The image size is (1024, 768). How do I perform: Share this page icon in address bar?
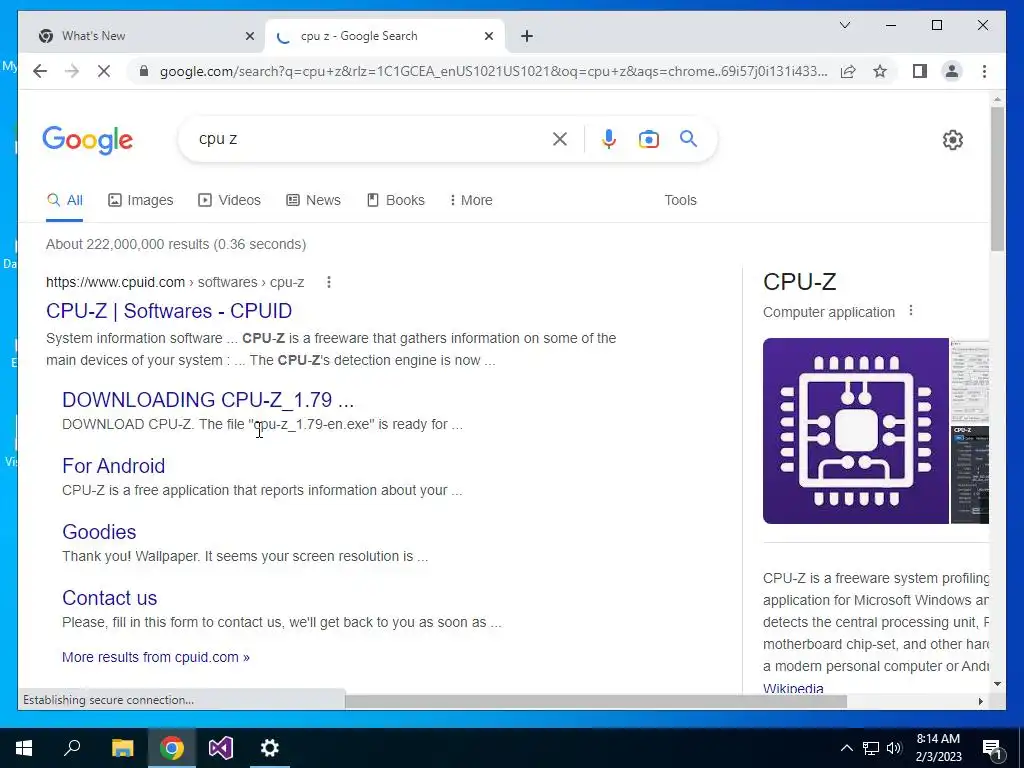(x=848, y=71)
